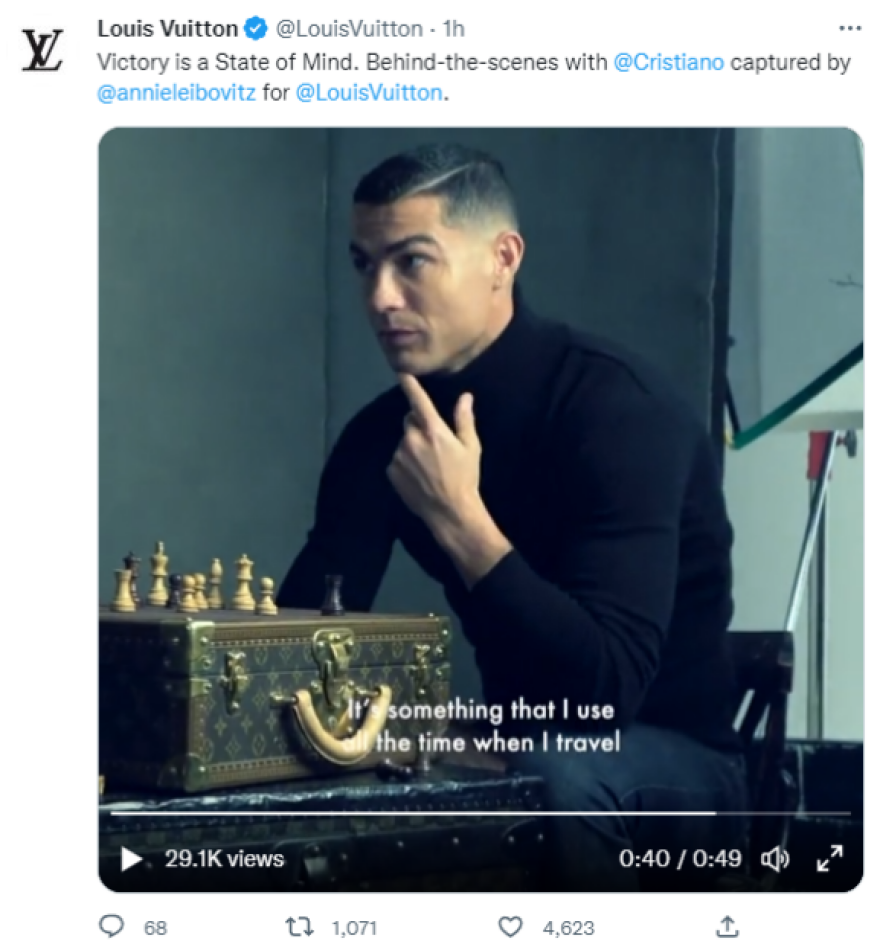Click the Louis Vuitton display name
Viewport: 880px width, 947px height.
168,28
